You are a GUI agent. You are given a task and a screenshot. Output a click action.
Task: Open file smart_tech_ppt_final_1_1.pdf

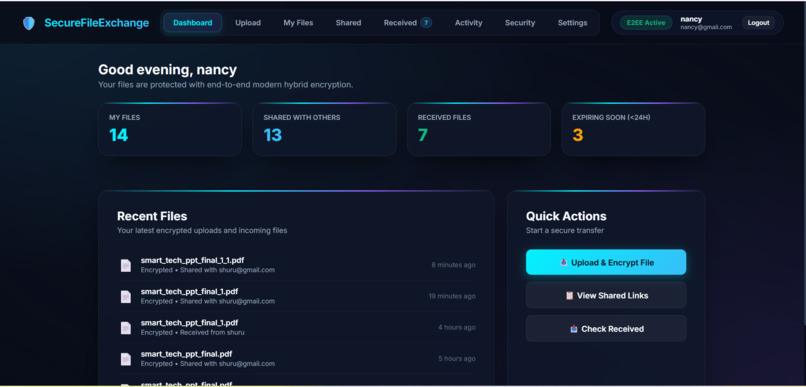296,265
